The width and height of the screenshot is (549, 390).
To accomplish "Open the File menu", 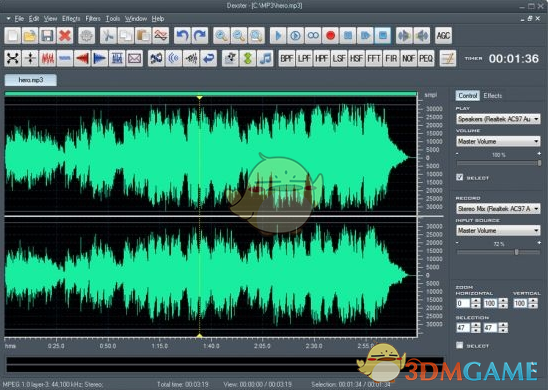I will [19, 19].
